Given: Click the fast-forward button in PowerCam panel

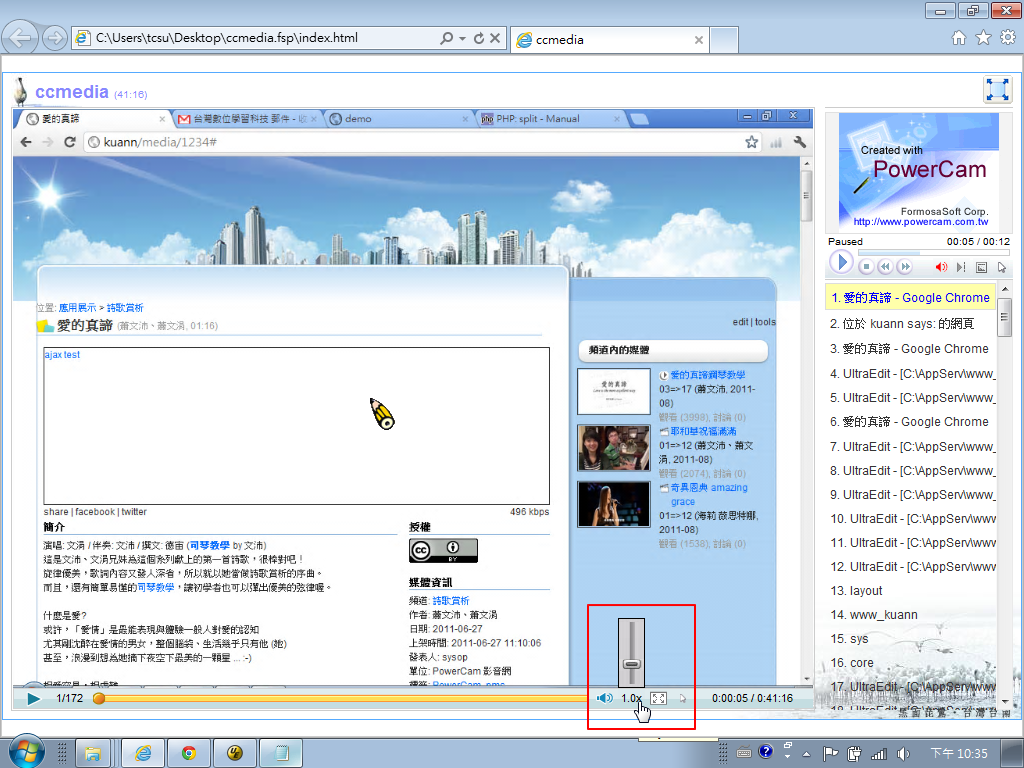Looking at the screenshot, I should click(904, 267).
